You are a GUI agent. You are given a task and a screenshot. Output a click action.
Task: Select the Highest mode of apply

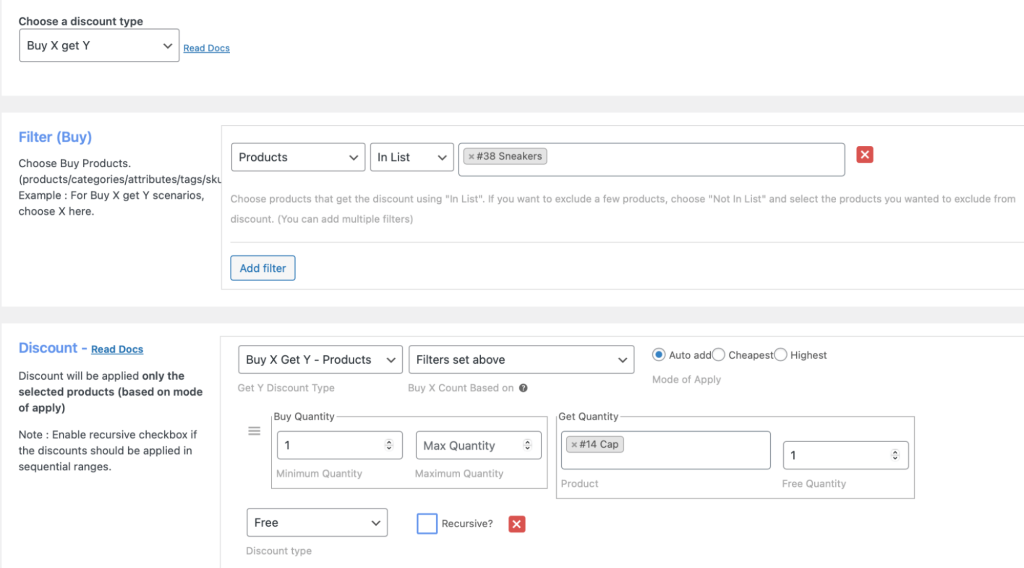click(x=781, y=355)
